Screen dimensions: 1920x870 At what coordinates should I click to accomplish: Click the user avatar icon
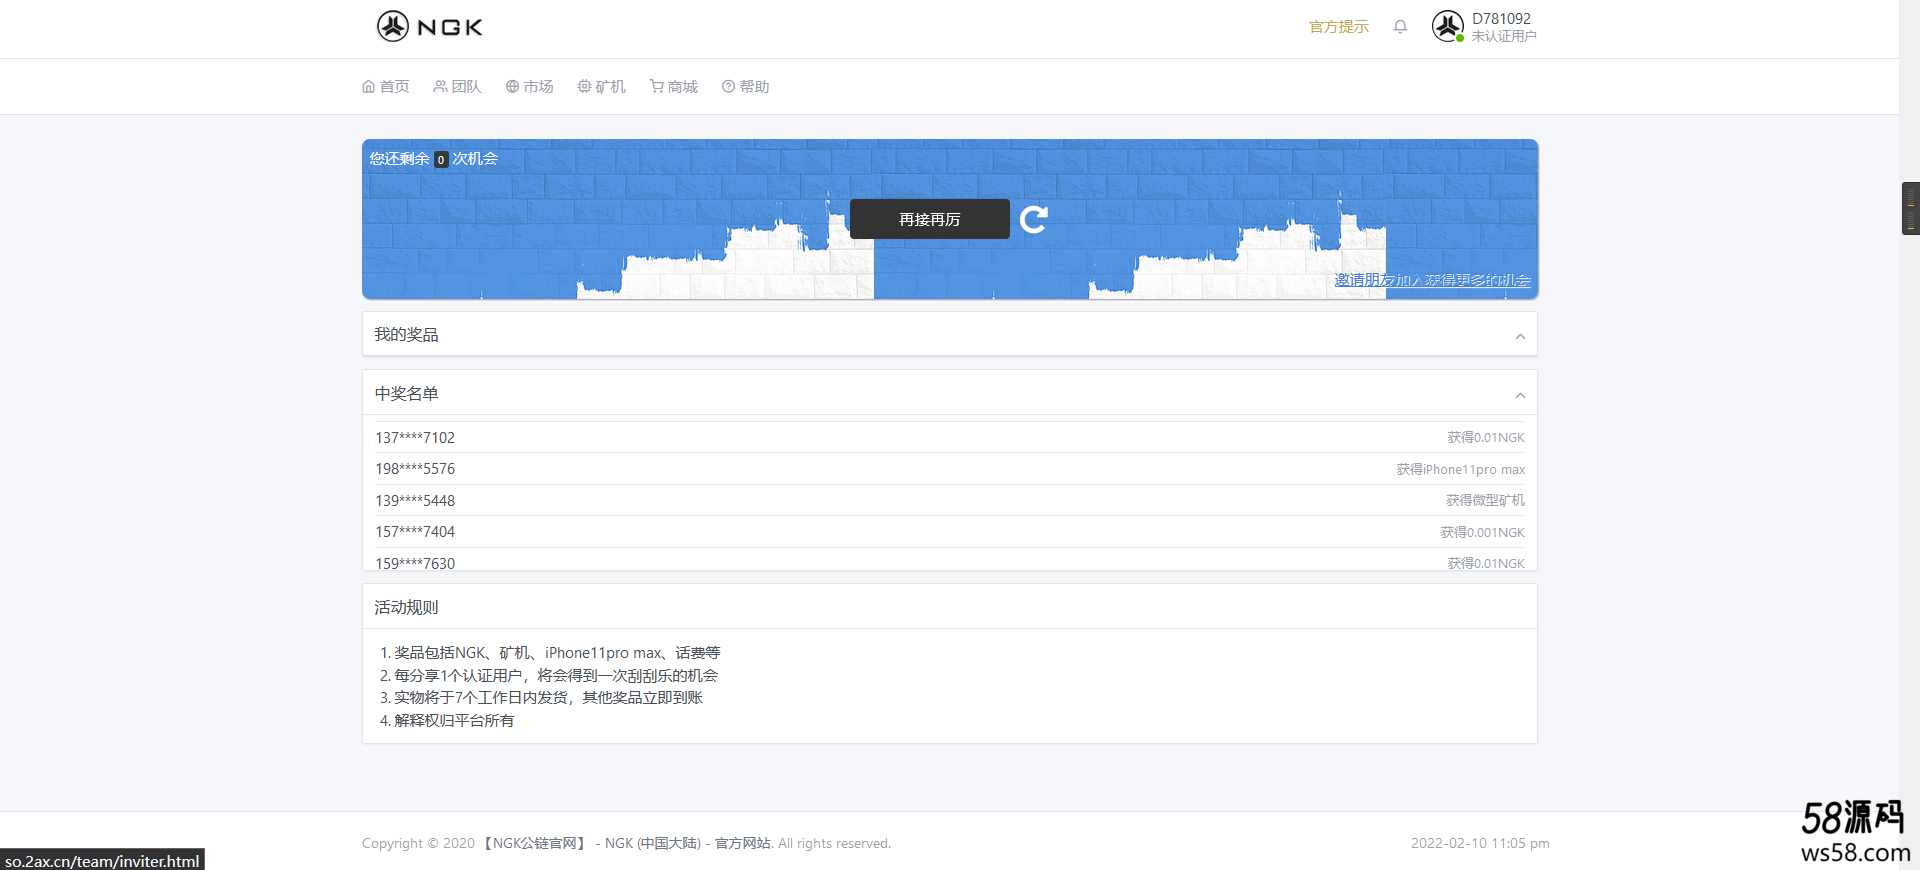pos(1448,26)
